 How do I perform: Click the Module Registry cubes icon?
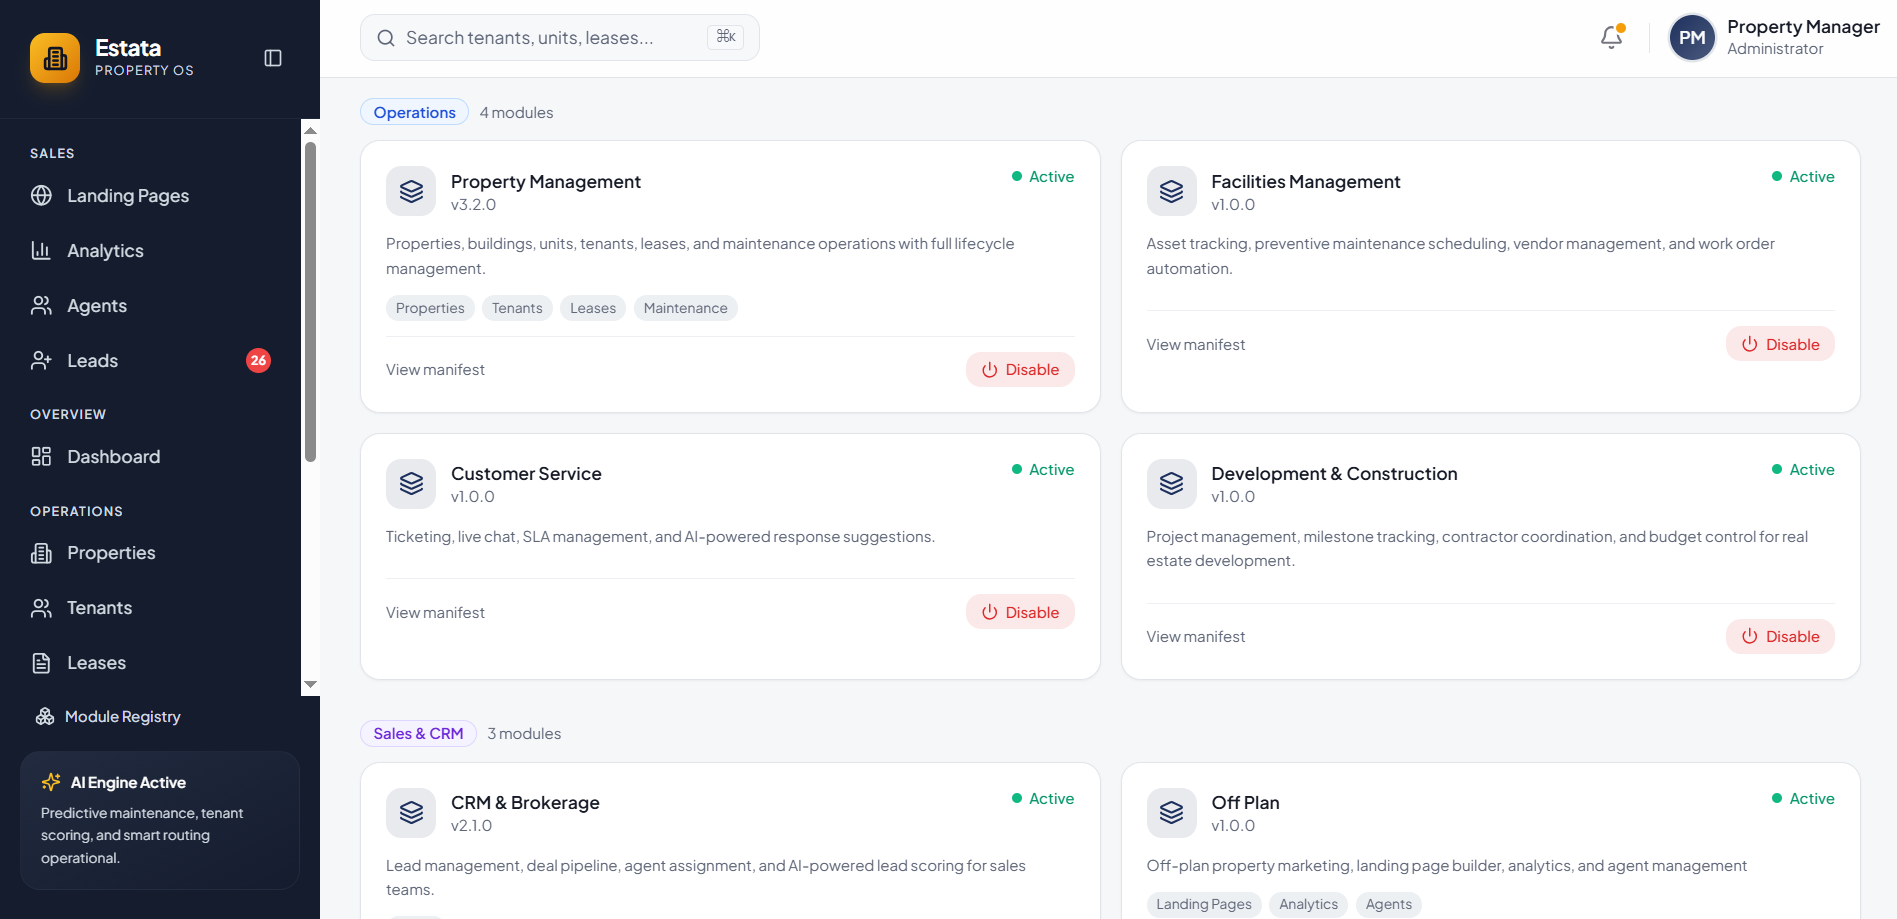click(45, 717)
